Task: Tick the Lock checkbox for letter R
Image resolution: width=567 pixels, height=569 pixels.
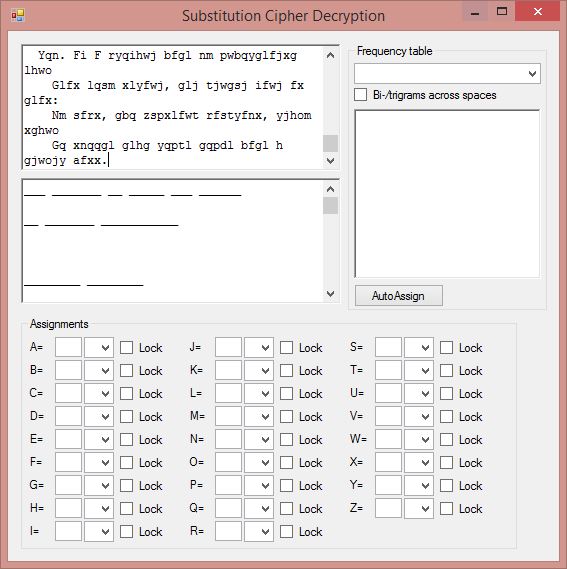Action: tap(286, 532)
